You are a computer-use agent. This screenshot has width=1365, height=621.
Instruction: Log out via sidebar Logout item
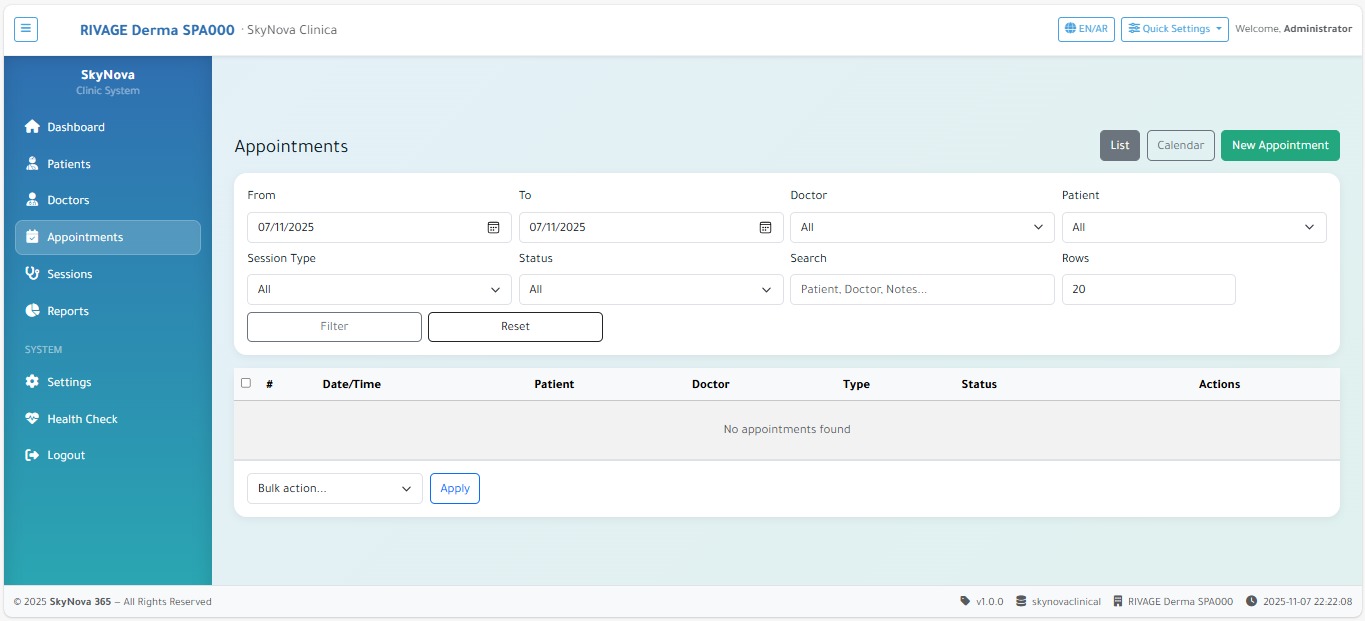[x=66, y=455]
